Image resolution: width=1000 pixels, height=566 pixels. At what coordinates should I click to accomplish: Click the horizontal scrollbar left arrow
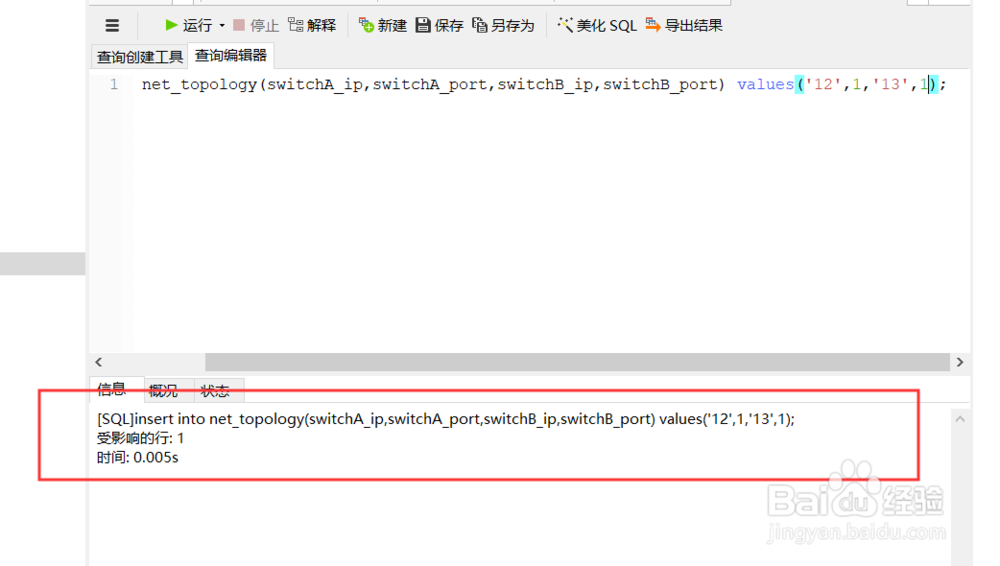(99, 362)
